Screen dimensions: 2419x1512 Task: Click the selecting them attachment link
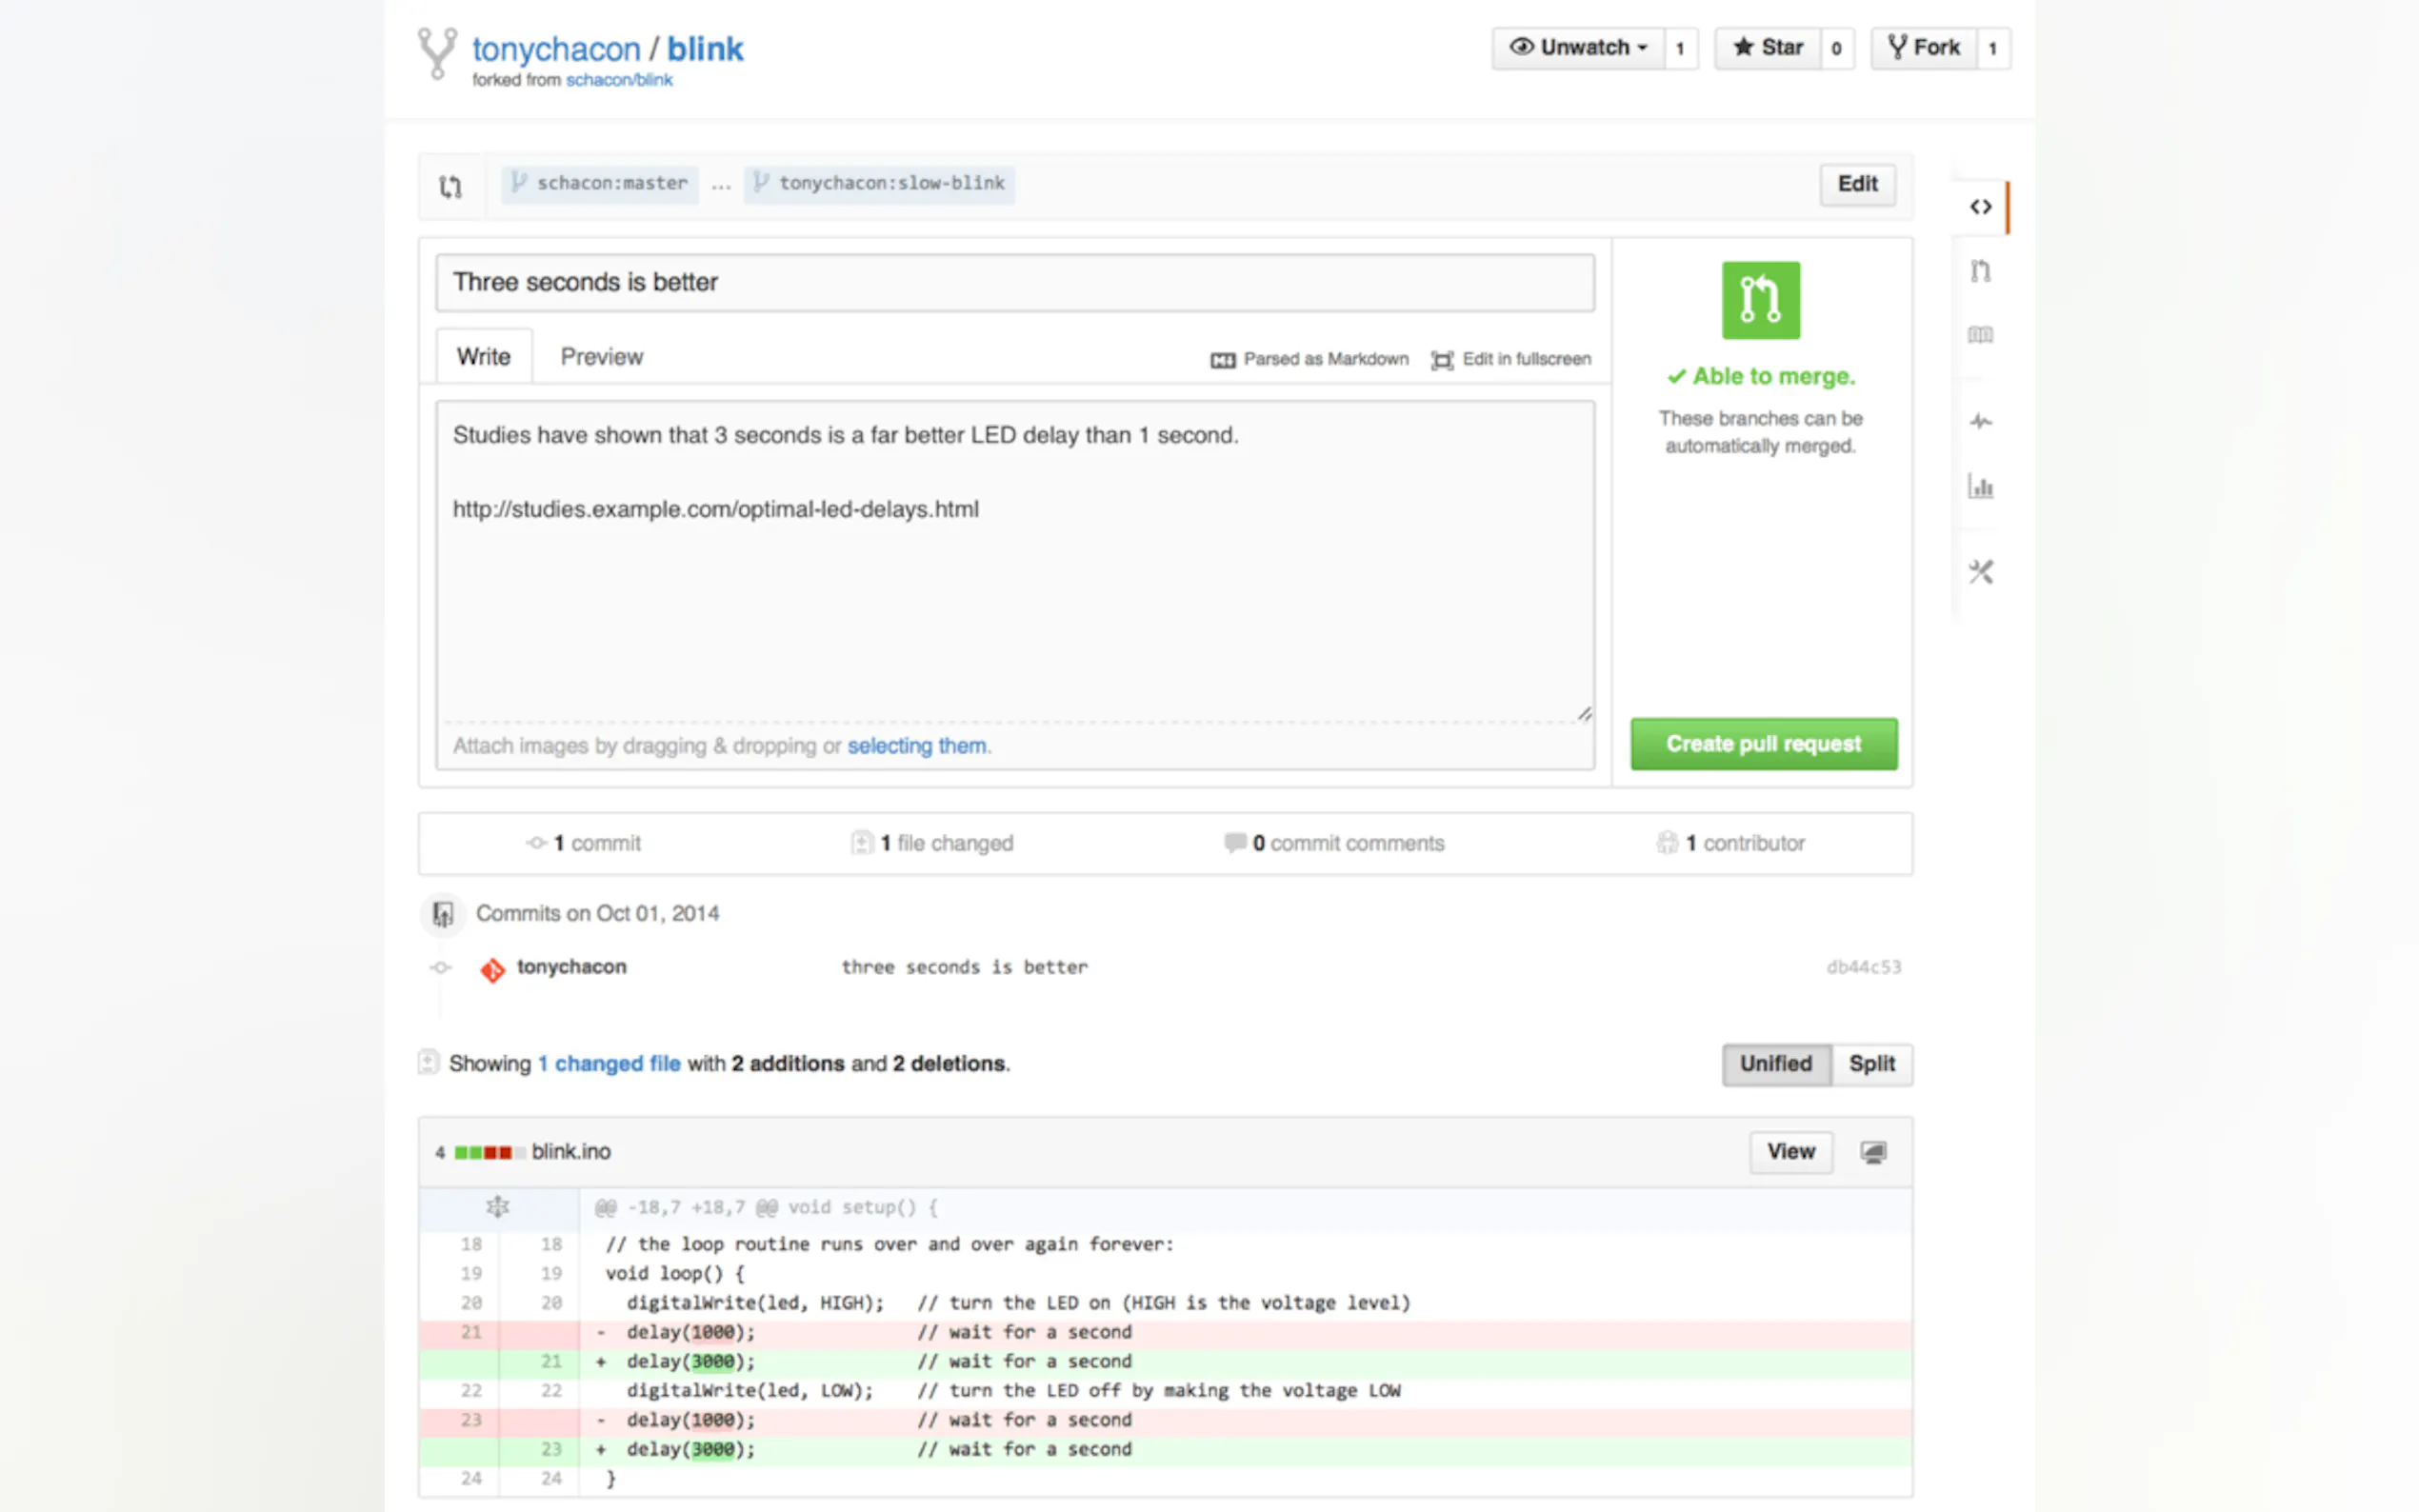point(916,746)
